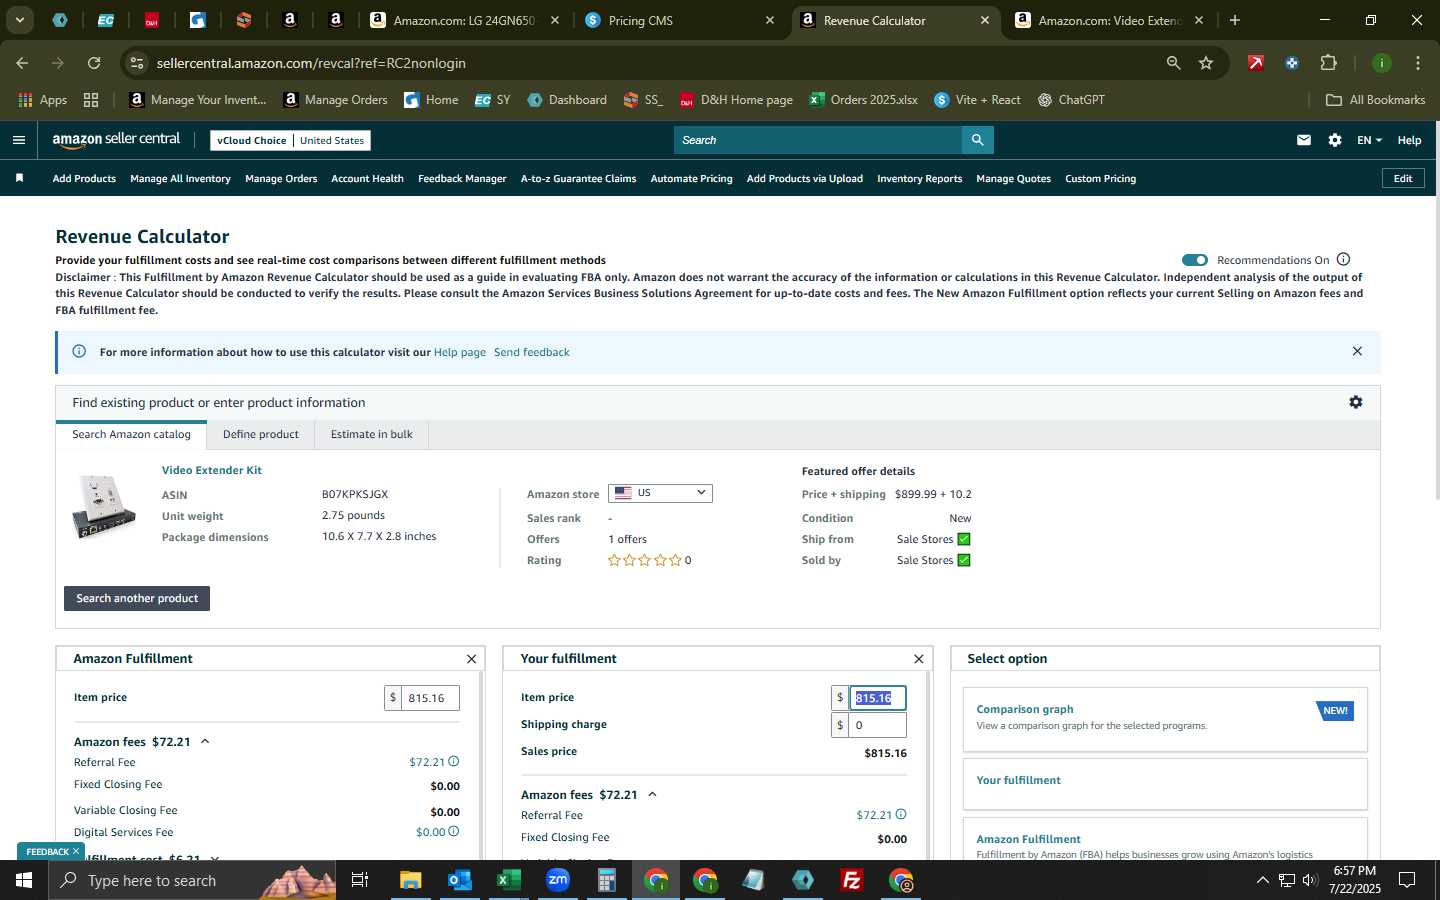This screenshot has height=900, width=1440.
Task: Collapse Amazon fees $72.21 in Amazon Fulfillment
Action: click(205, 742)
